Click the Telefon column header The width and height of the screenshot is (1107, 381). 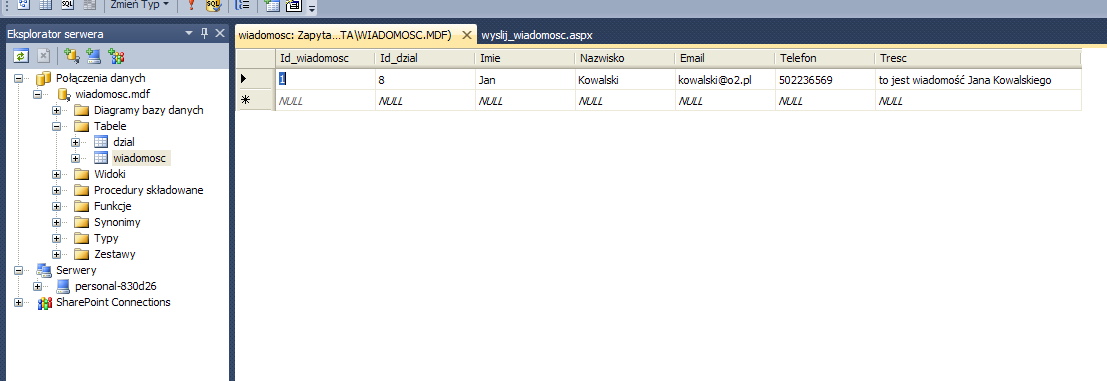825,59
